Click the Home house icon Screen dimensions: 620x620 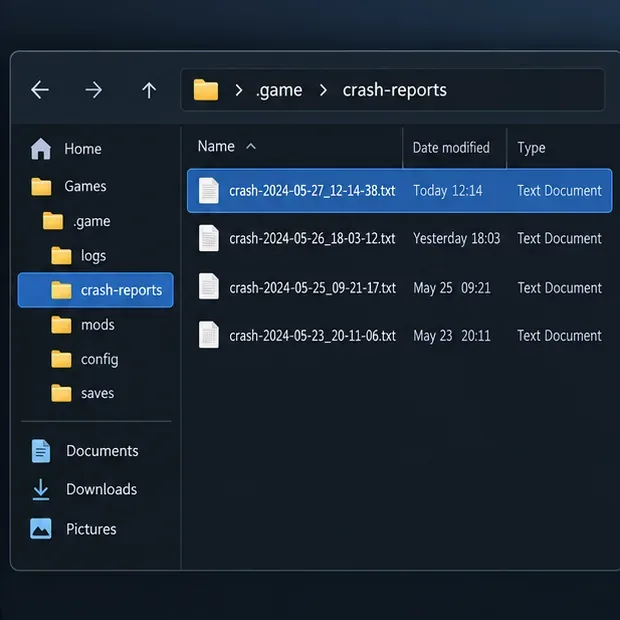(41, 149)
